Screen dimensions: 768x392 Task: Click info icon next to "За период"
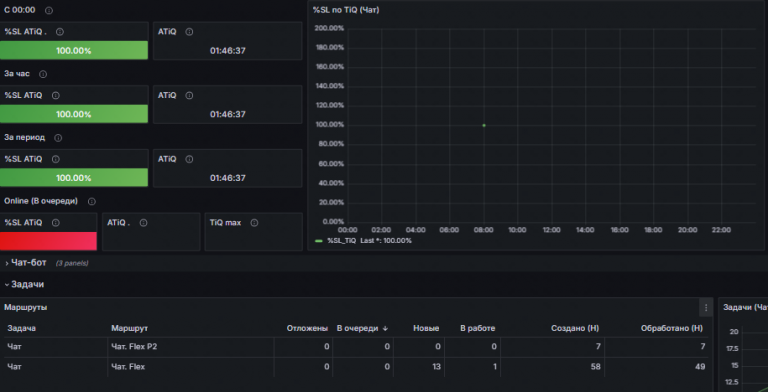(58, 138)
